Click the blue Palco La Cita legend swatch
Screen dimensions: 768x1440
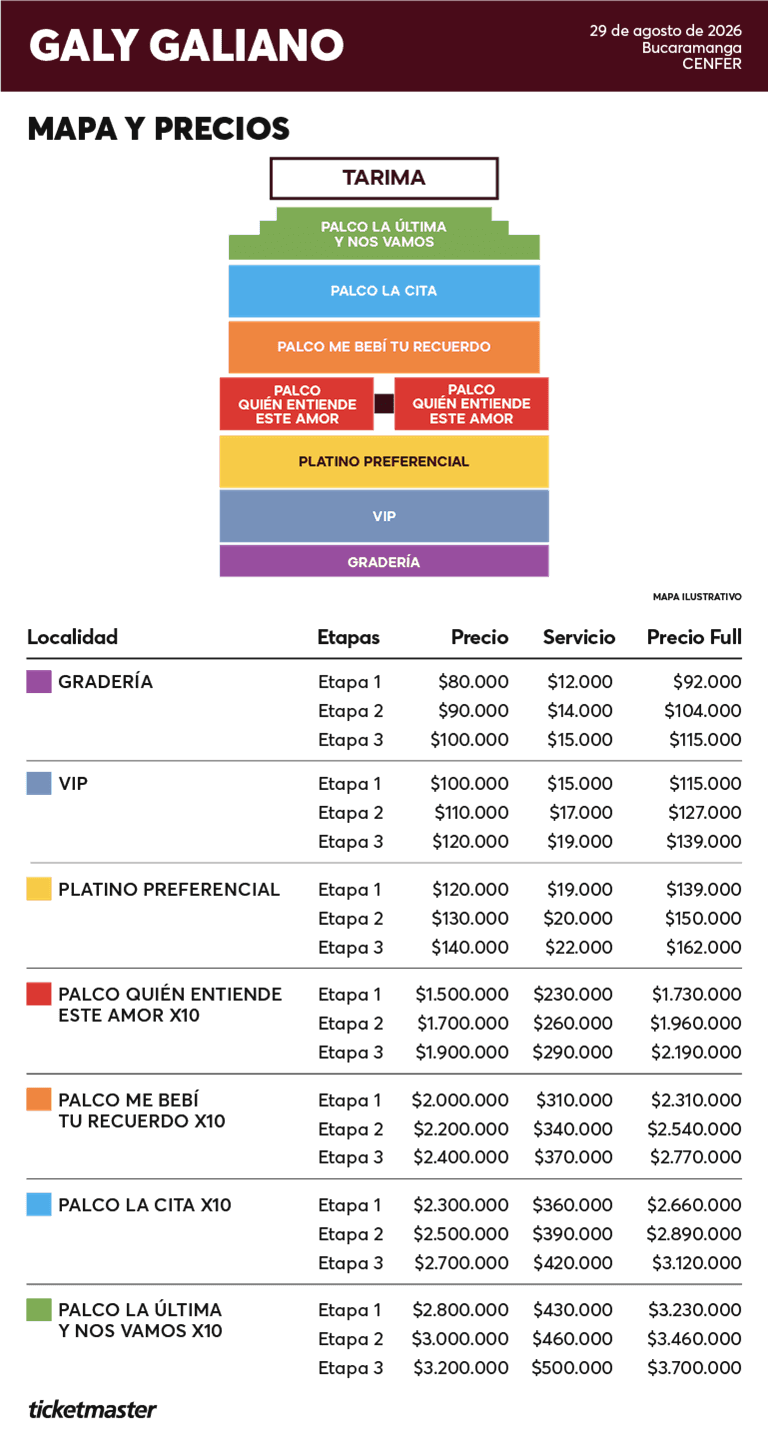point(39,1205)
